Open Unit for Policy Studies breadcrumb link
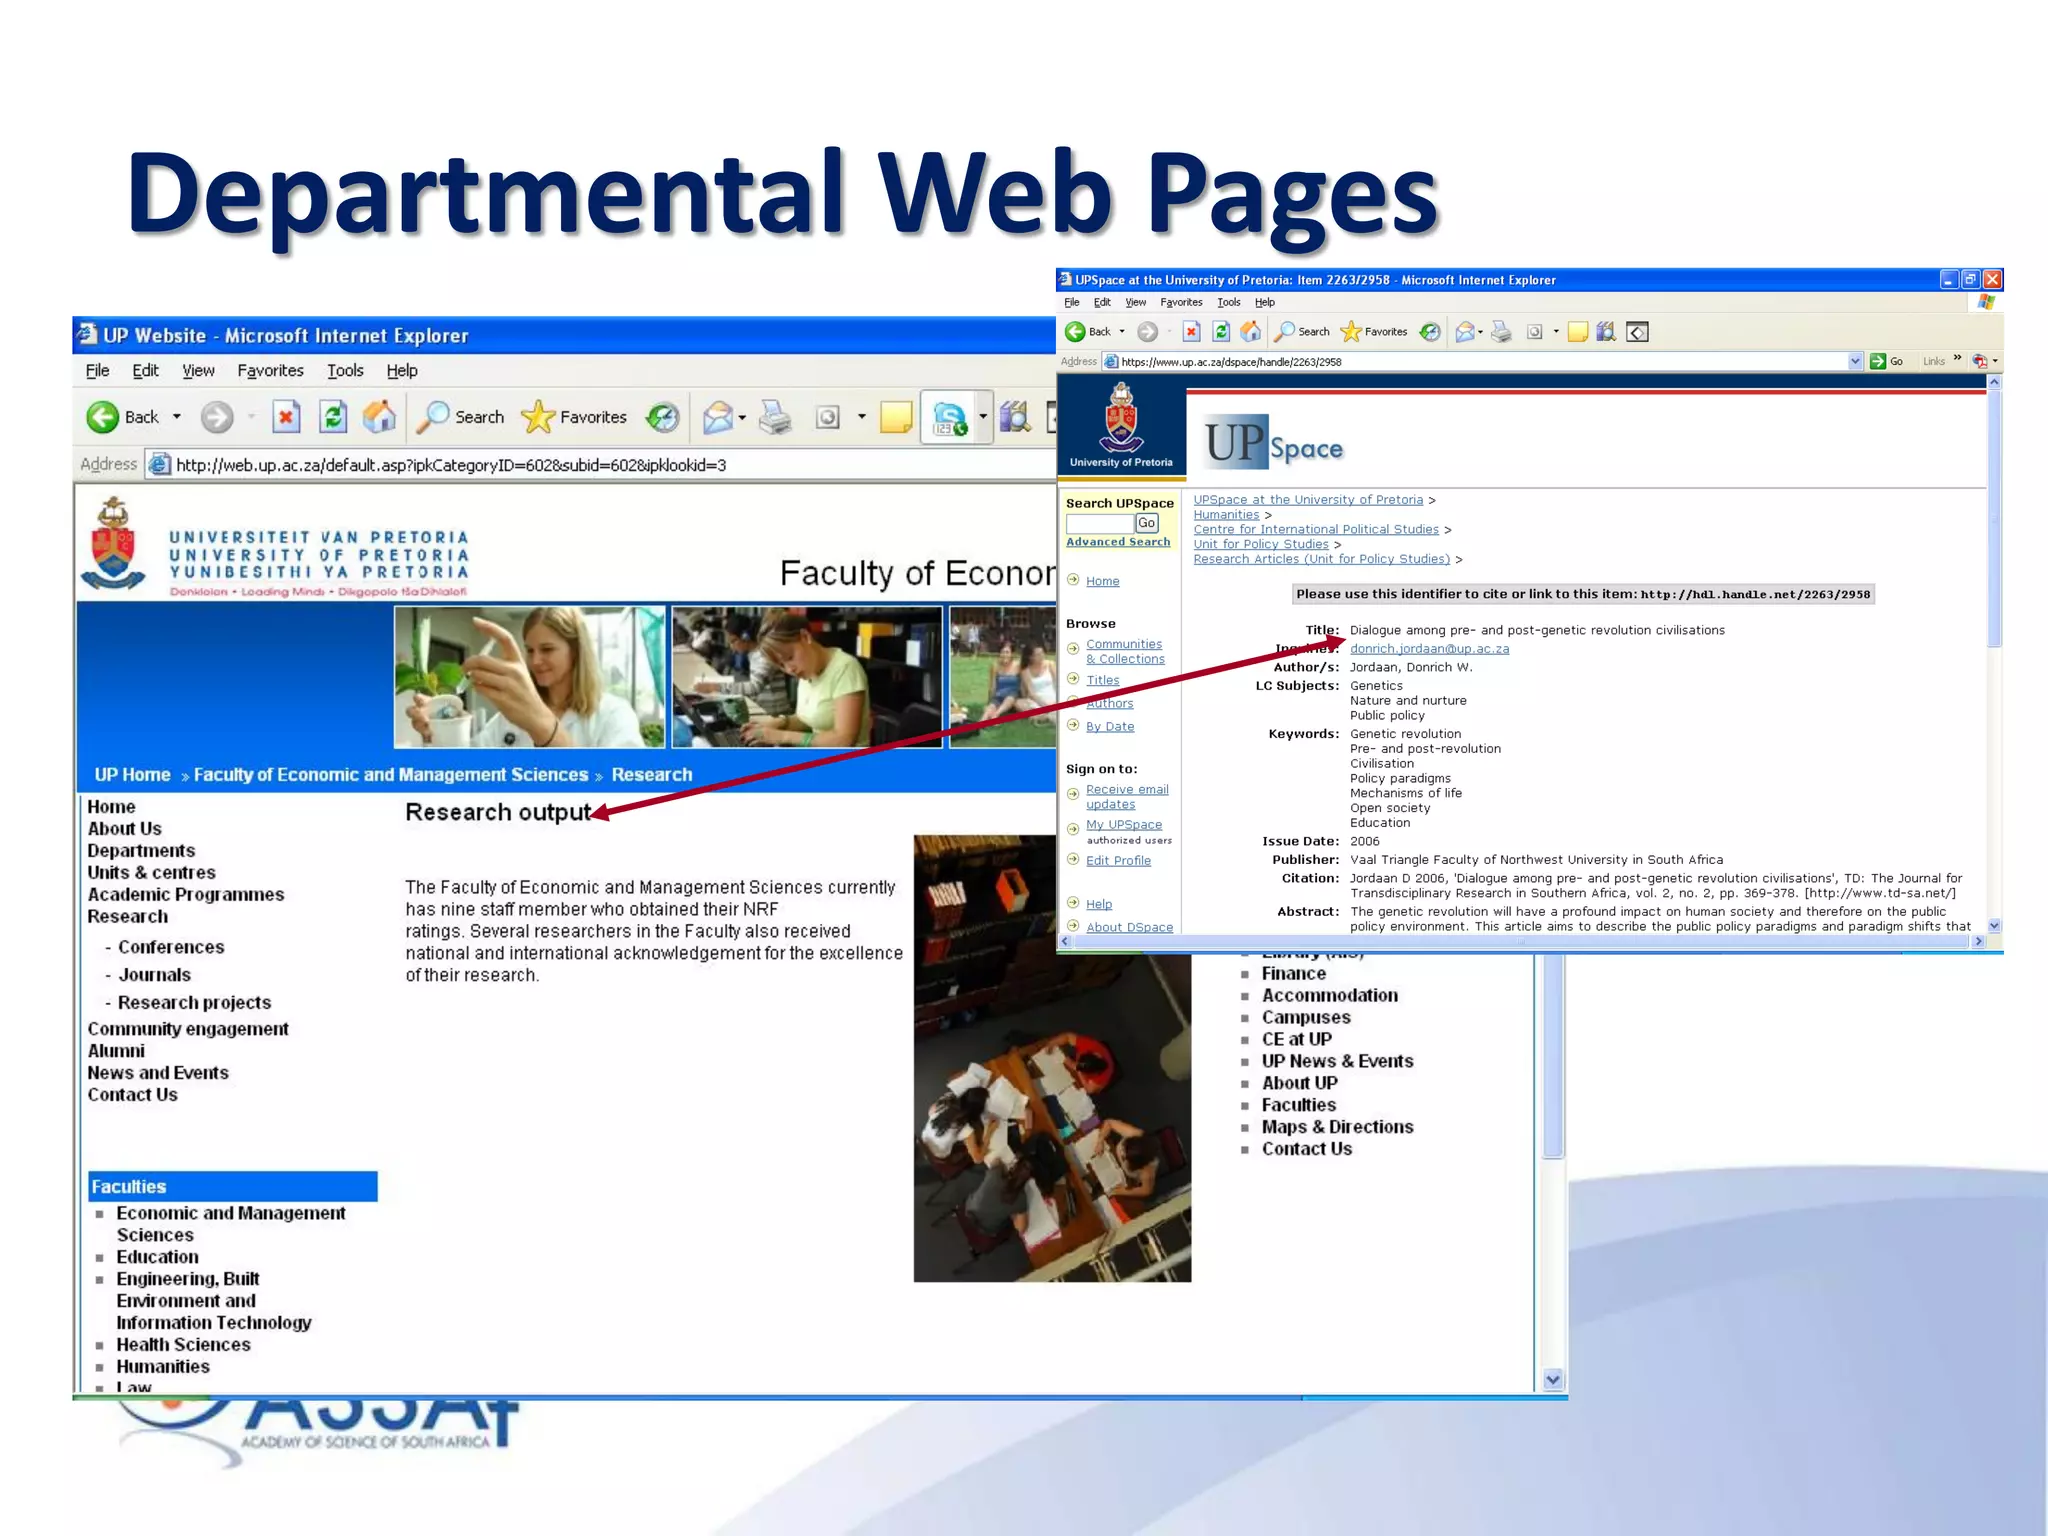Image resolution: width=2048 pixels, height=1536 pixels. 1261,545
